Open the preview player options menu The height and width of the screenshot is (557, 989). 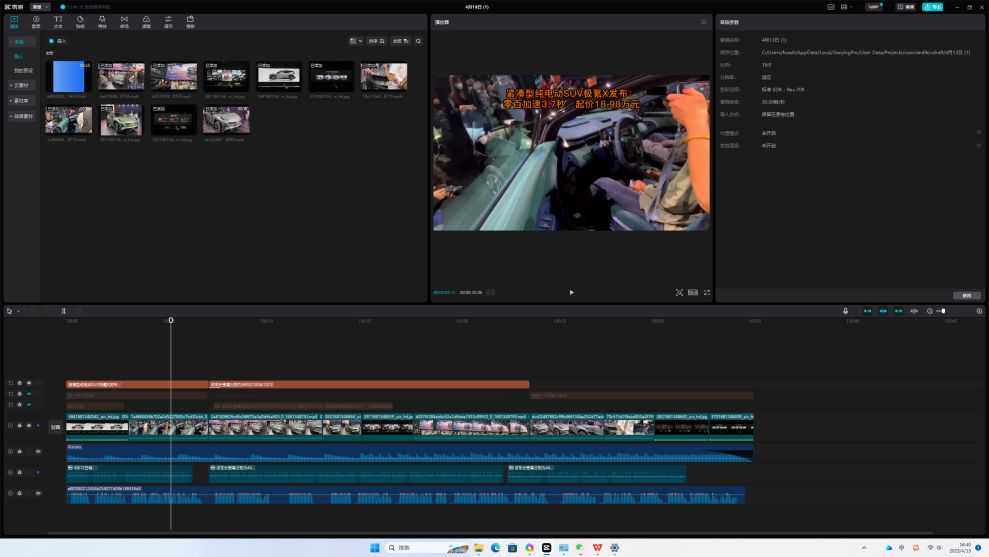703,21
